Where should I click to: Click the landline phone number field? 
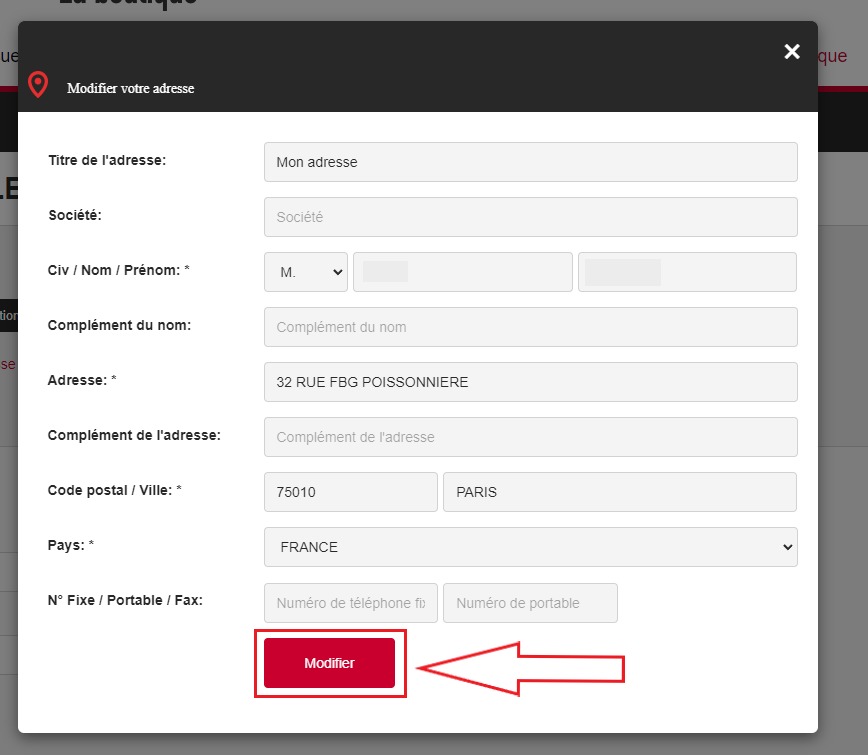pyautogui.click(x=350, y=603)
